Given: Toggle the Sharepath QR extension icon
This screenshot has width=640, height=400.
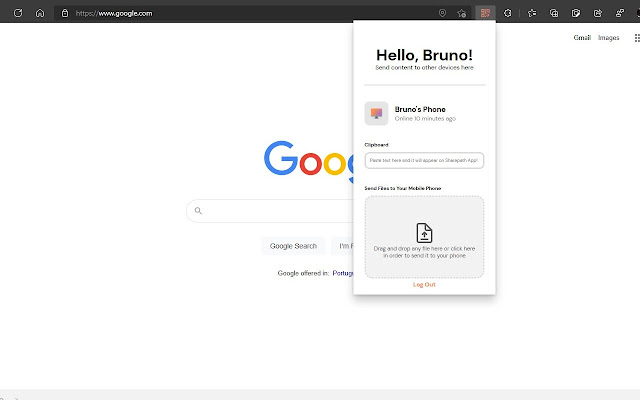Looking at the screenshot, I should pyautogui.click(x=485, y=13).
